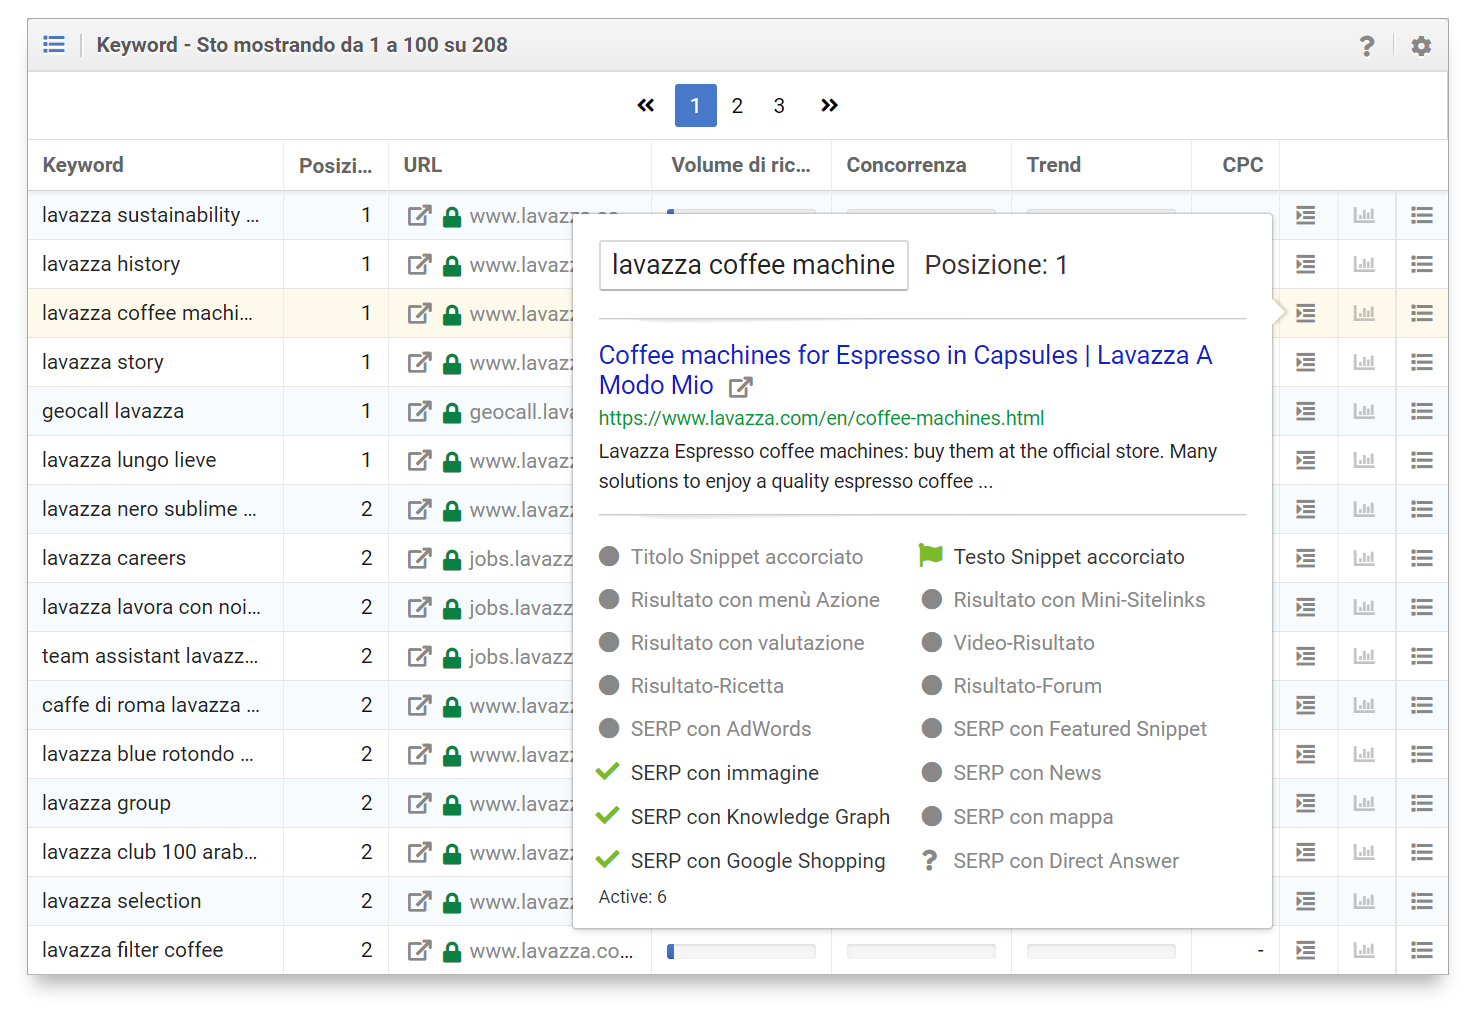Image resolution: width=1475 pixels, height=1009 pixels.
Task: Select page 3 in pagination
Action: pos(779,106)
